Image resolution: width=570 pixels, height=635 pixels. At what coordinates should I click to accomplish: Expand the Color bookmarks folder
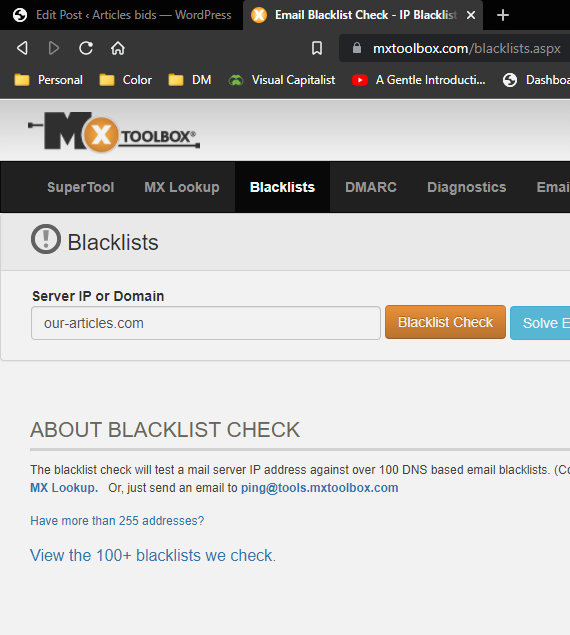126,80
